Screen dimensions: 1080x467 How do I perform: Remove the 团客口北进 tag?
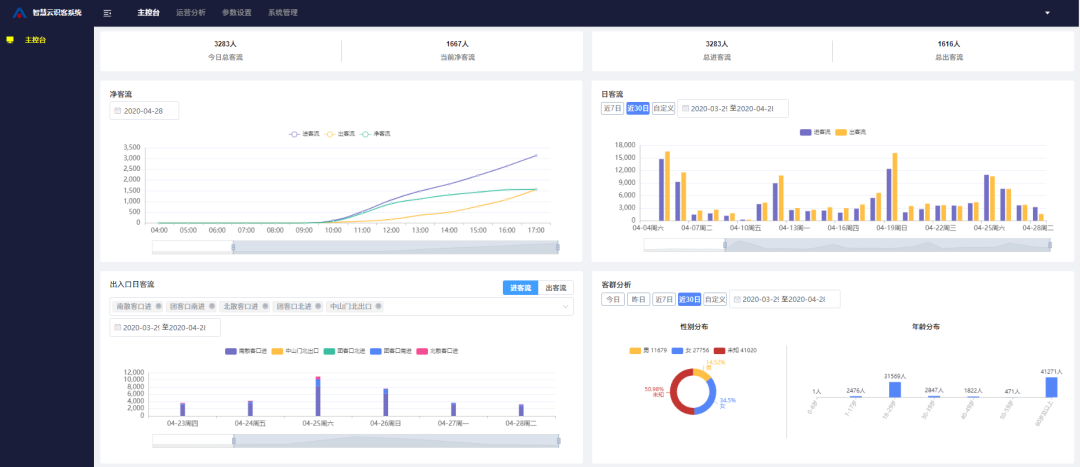pos(318,307)
